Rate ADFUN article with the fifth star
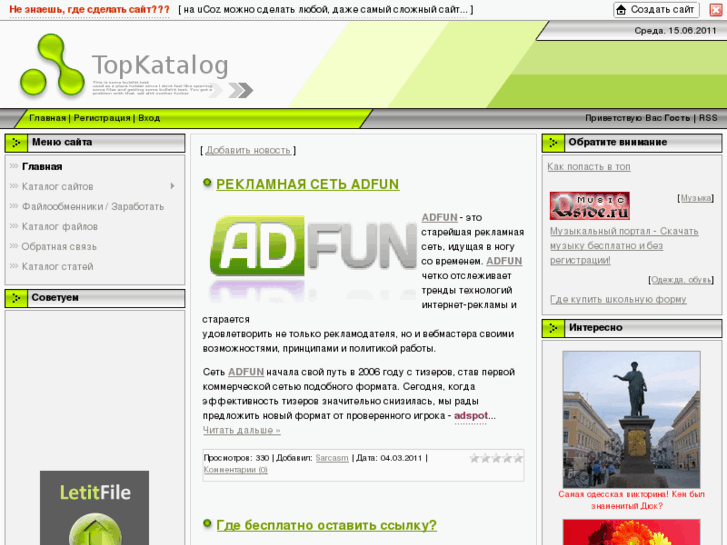Screen dimensions: 727x545 click(518, 458)
